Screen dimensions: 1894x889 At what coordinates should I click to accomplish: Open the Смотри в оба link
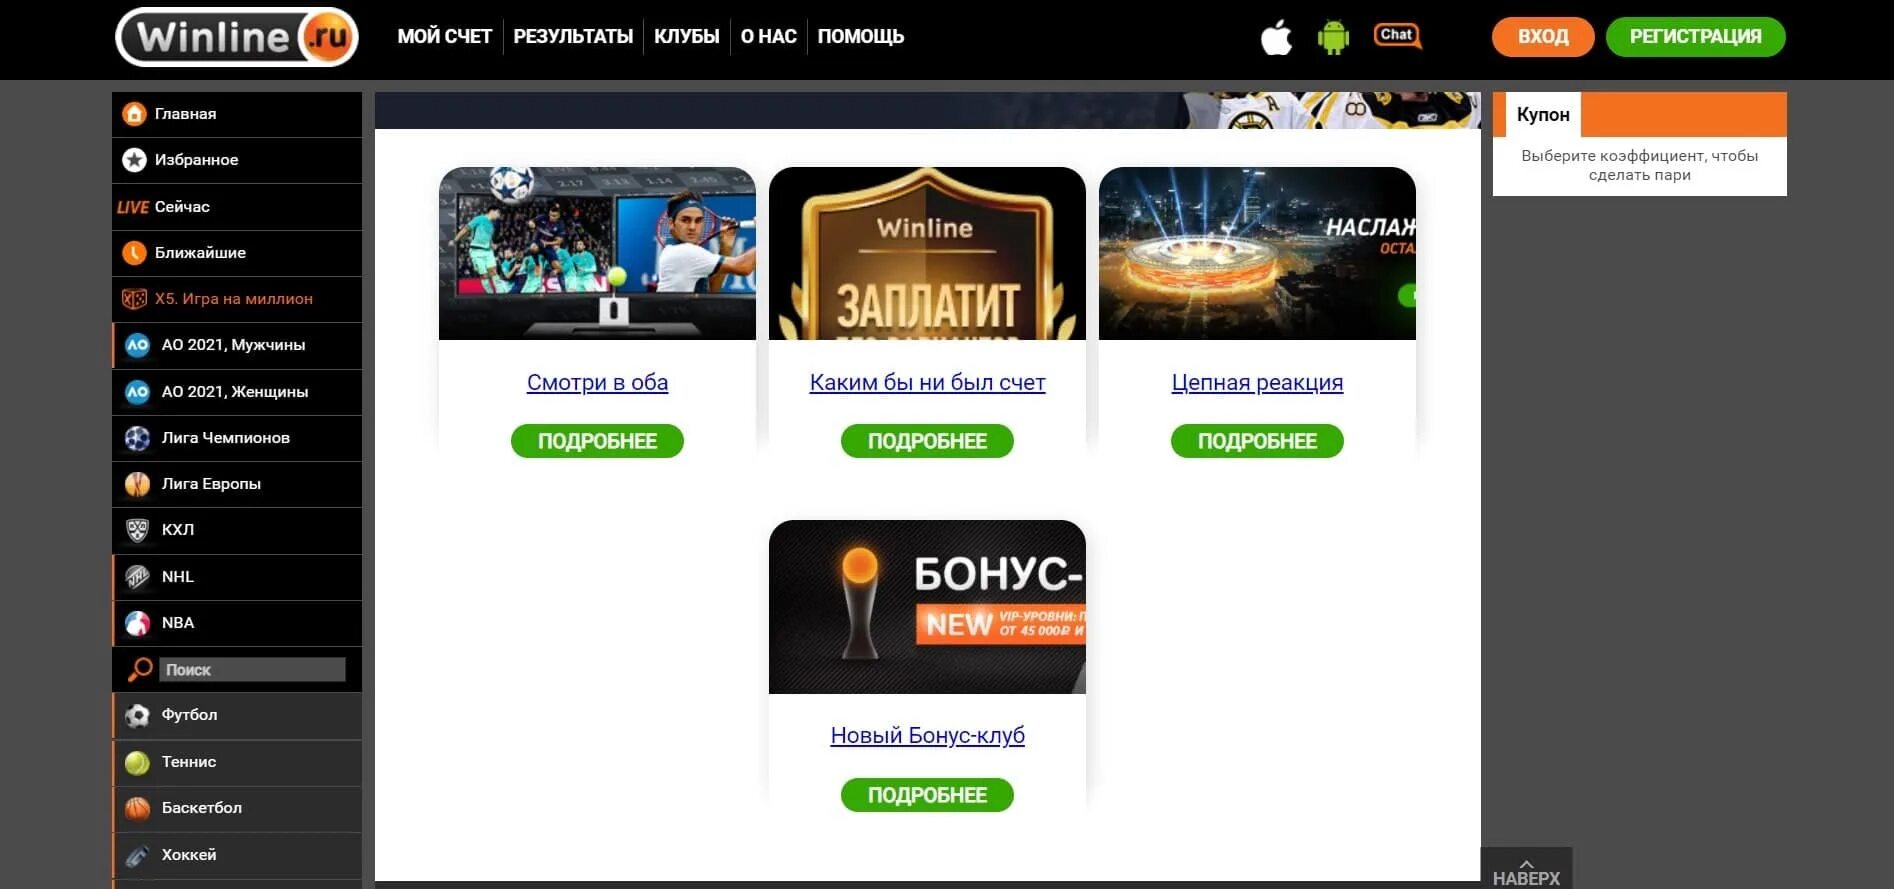597,382
